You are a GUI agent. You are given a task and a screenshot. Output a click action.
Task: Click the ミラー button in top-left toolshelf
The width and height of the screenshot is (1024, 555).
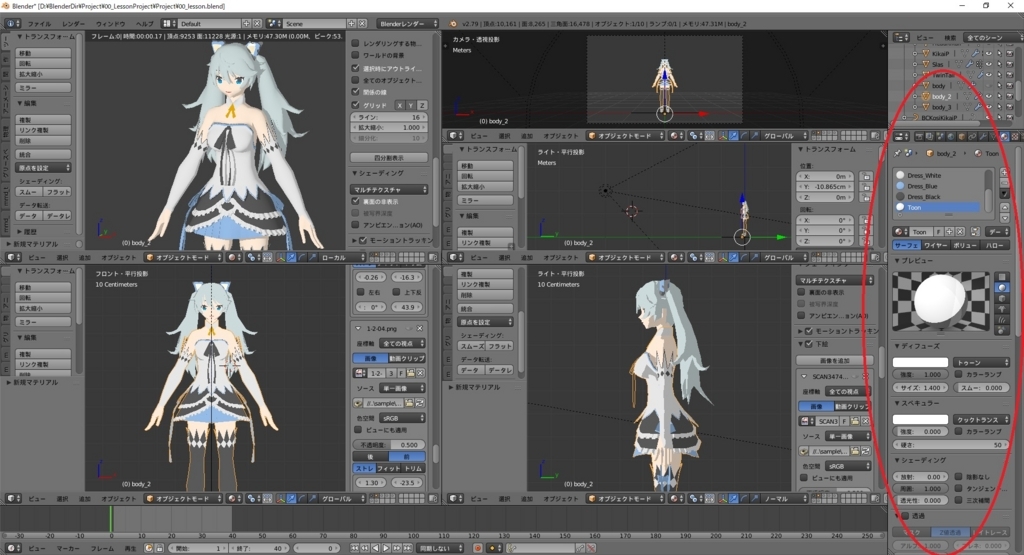pyautogui.click(x=44, y=87)
